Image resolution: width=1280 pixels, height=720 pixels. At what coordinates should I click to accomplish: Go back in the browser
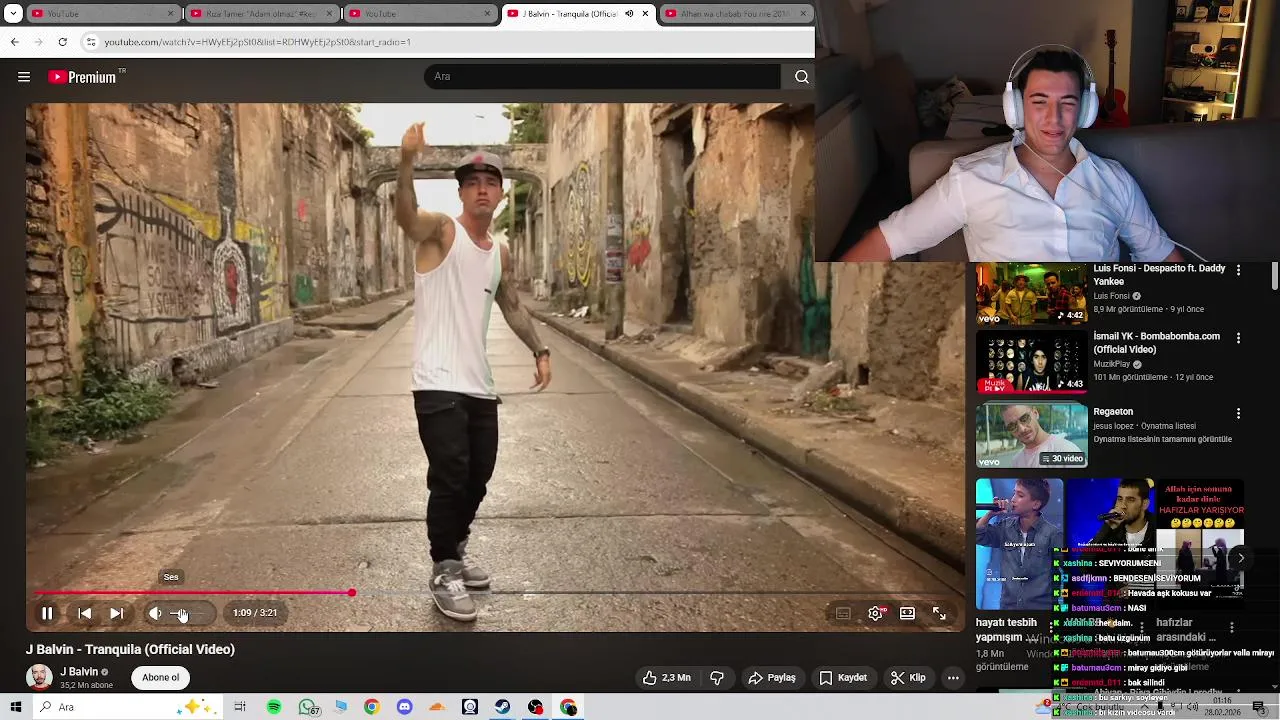point(14,42)
